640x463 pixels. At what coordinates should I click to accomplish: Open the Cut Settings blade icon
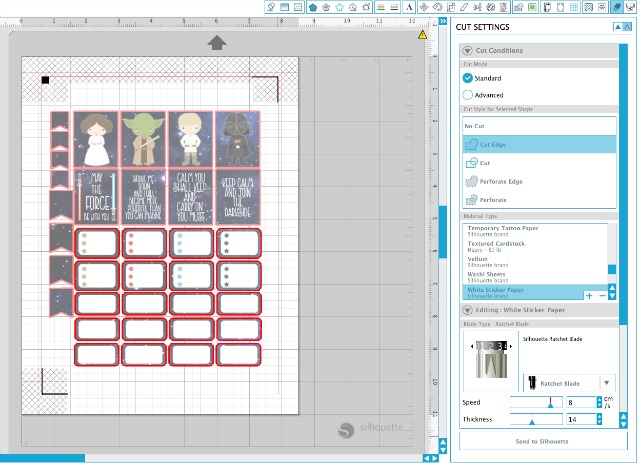click(x=616, y=7)
